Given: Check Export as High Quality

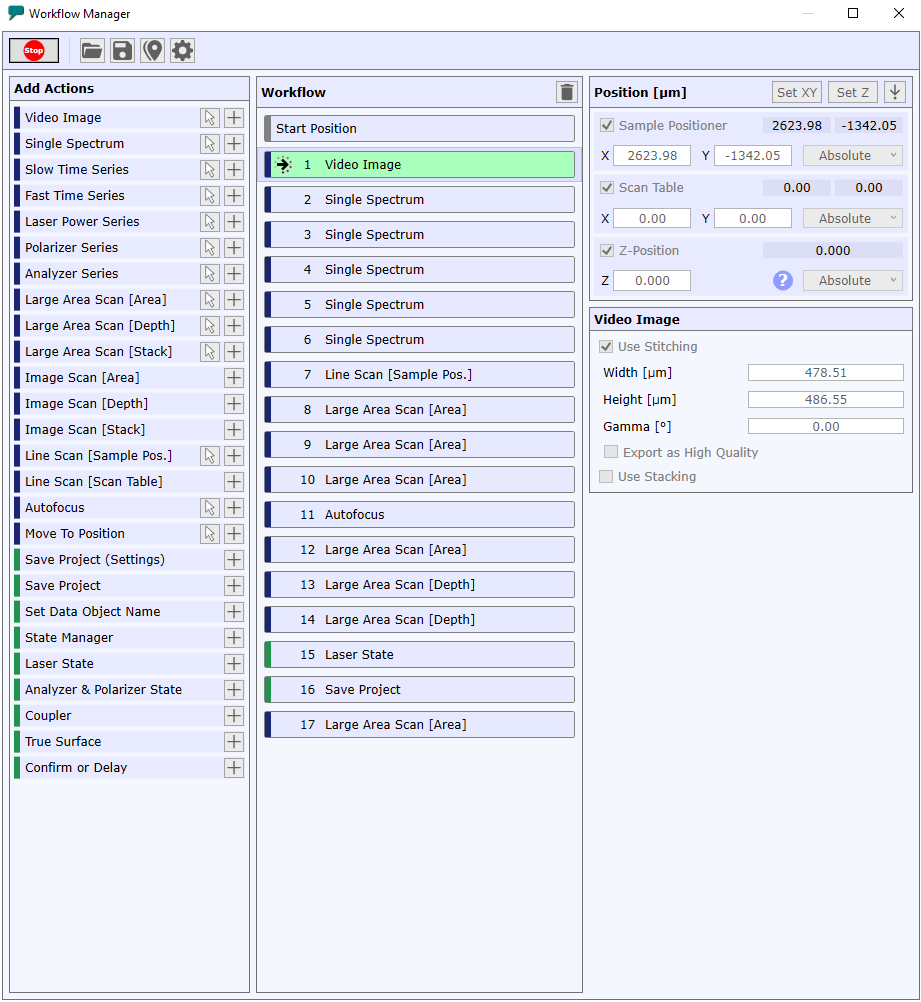Looking at the screenshot, I should click(611, 452).
